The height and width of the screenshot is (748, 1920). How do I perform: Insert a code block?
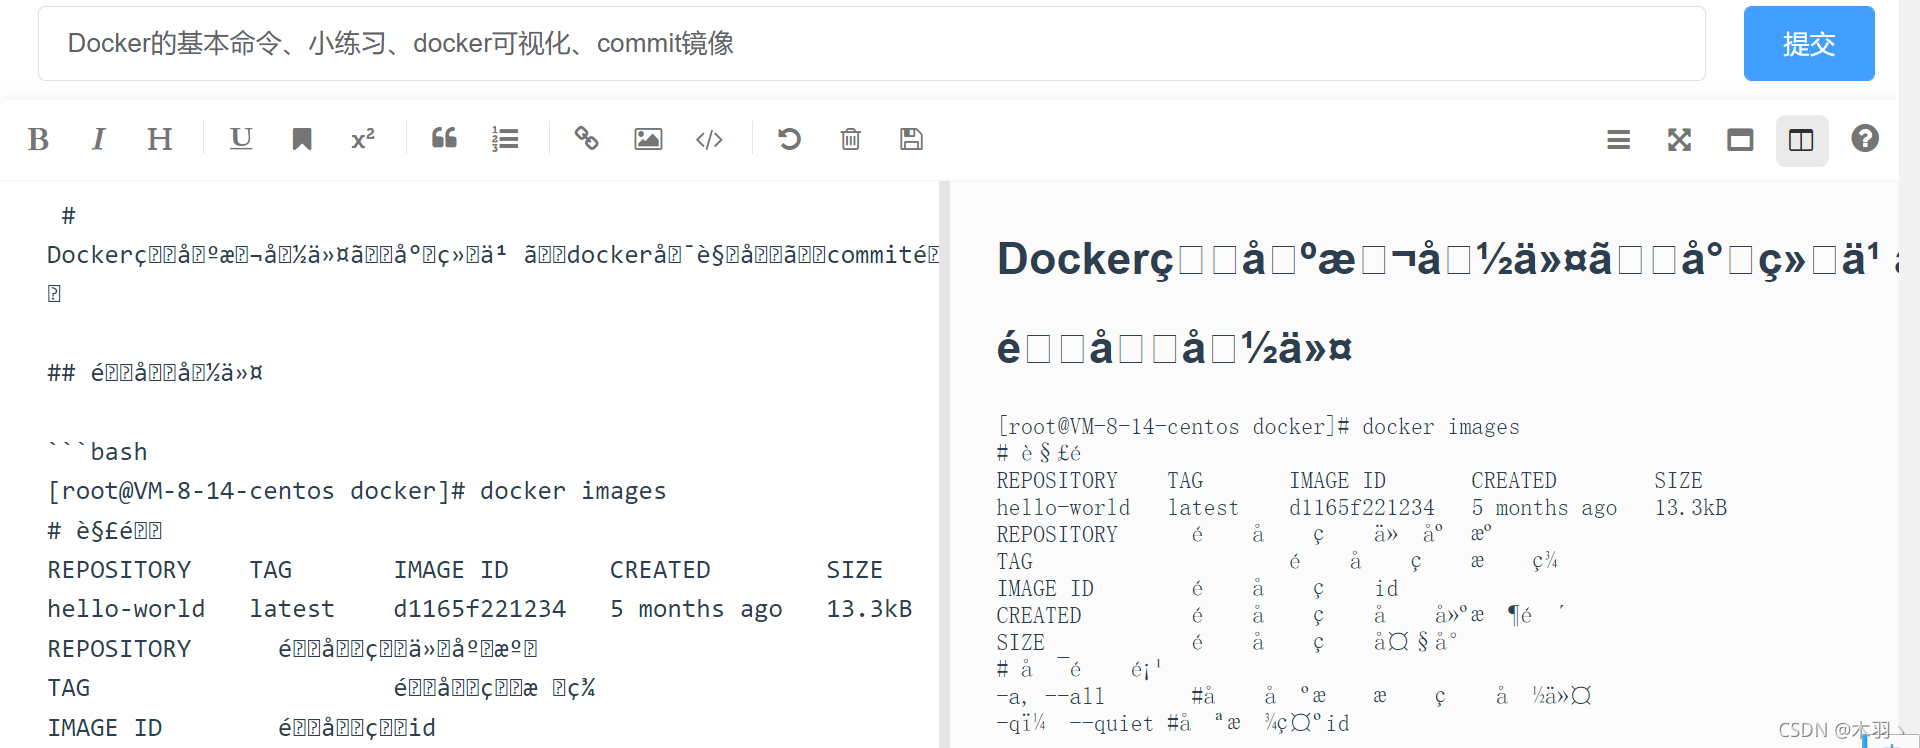pyautogui.click(x=709, y=139)
